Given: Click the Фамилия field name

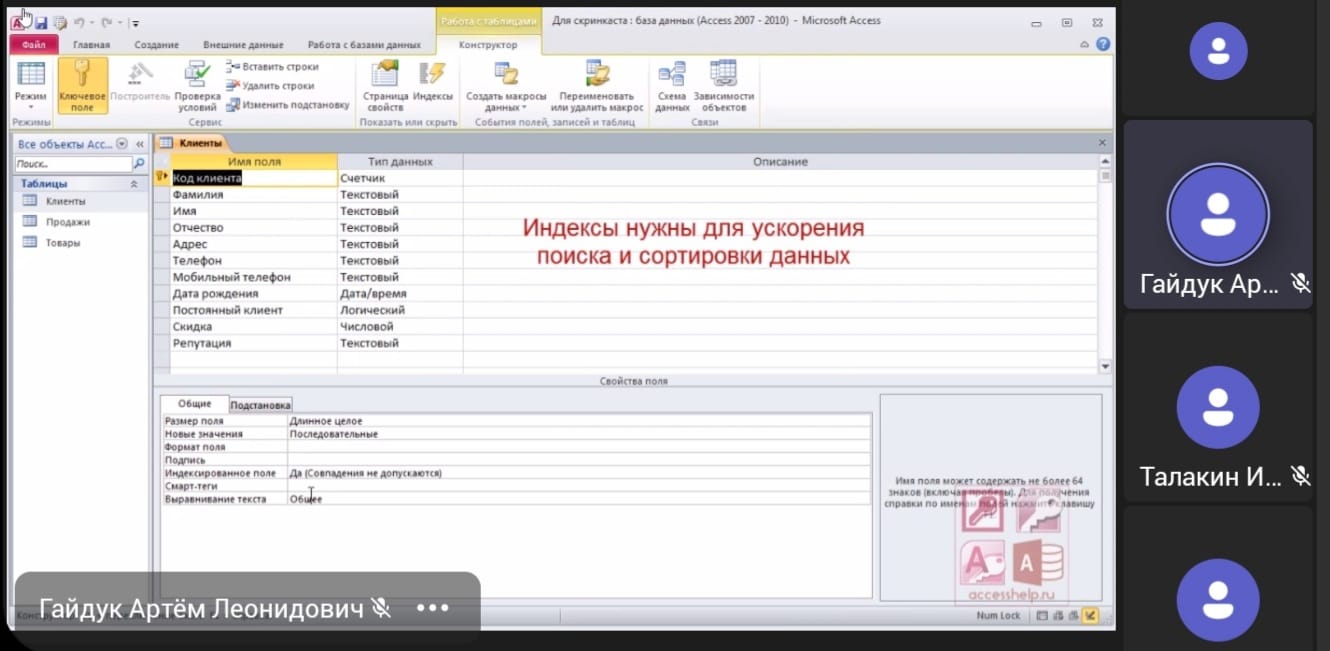Looking at the screenshot, I should pos(198,195).
